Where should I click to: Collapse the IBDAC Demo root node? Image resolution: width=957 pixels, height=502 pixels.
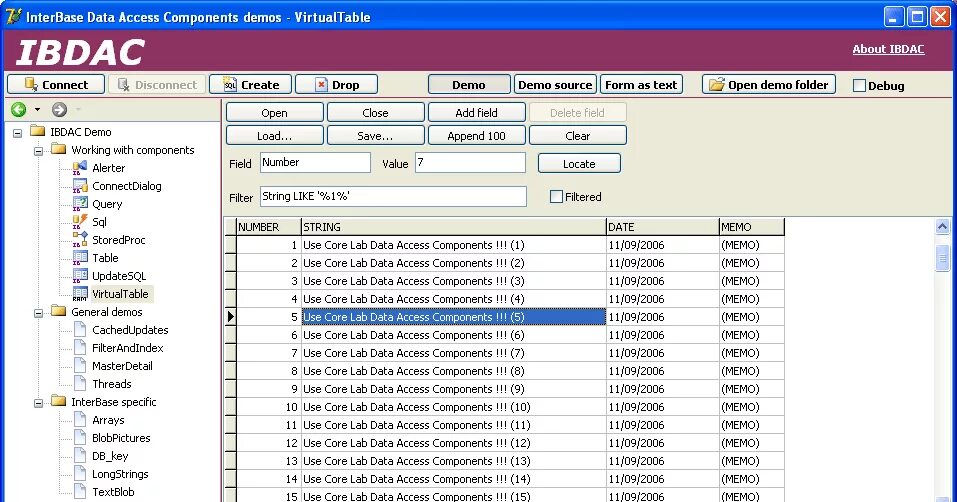[x=18, y=132]
